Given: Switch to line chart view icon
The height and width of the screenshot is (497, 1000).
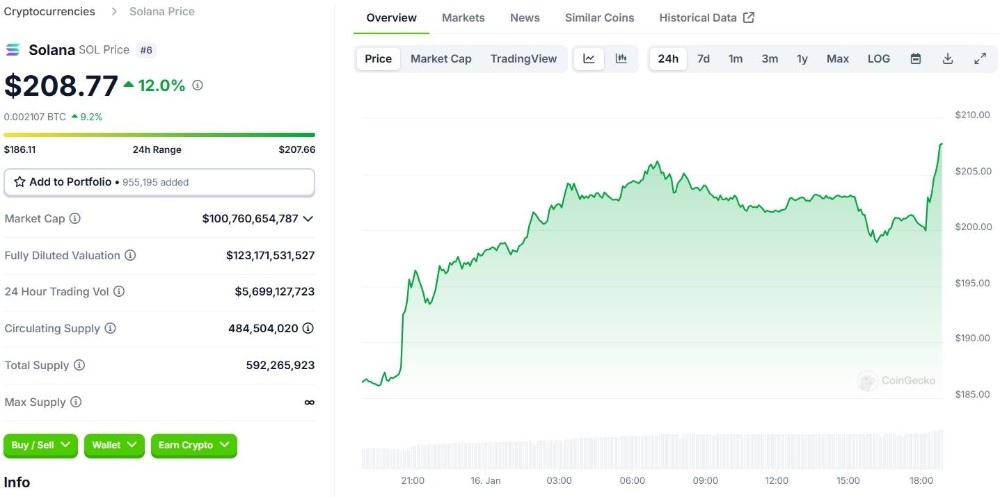Looking at the screenshot, I should coord(589,59).
